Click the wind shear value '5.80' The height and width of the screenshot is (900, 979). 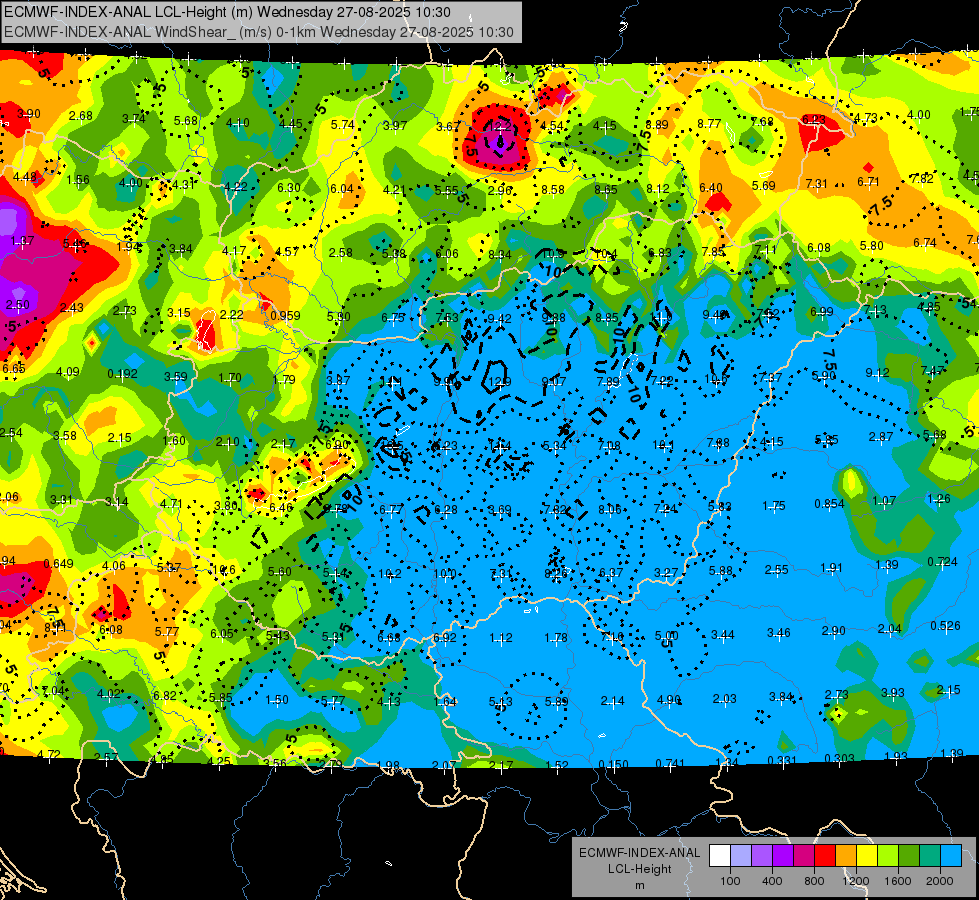[x=872, y=245]
